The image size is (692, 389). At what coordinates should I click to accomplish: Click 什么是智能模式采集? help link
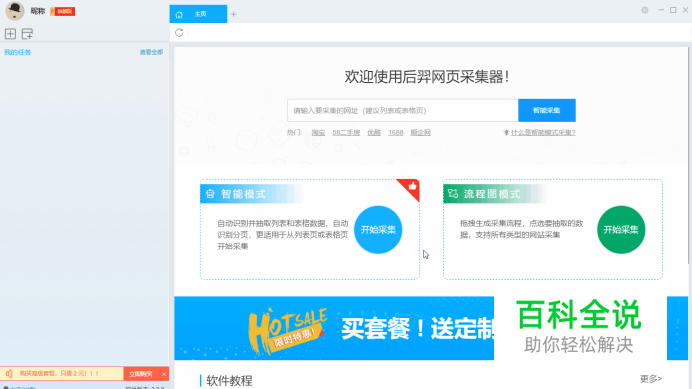[x=543, y=132]
